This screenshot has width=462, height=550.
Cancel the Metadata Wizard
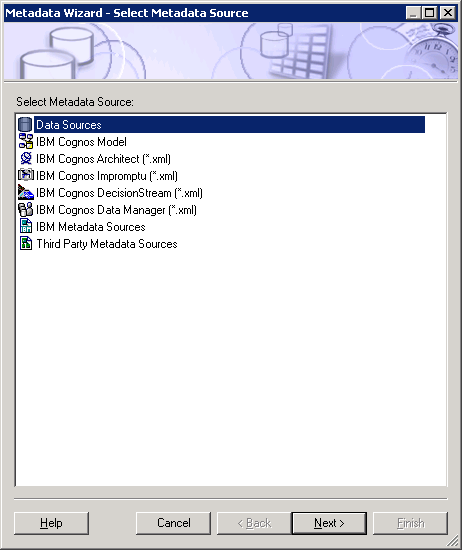pyautogui.click(x=174, y=523)
